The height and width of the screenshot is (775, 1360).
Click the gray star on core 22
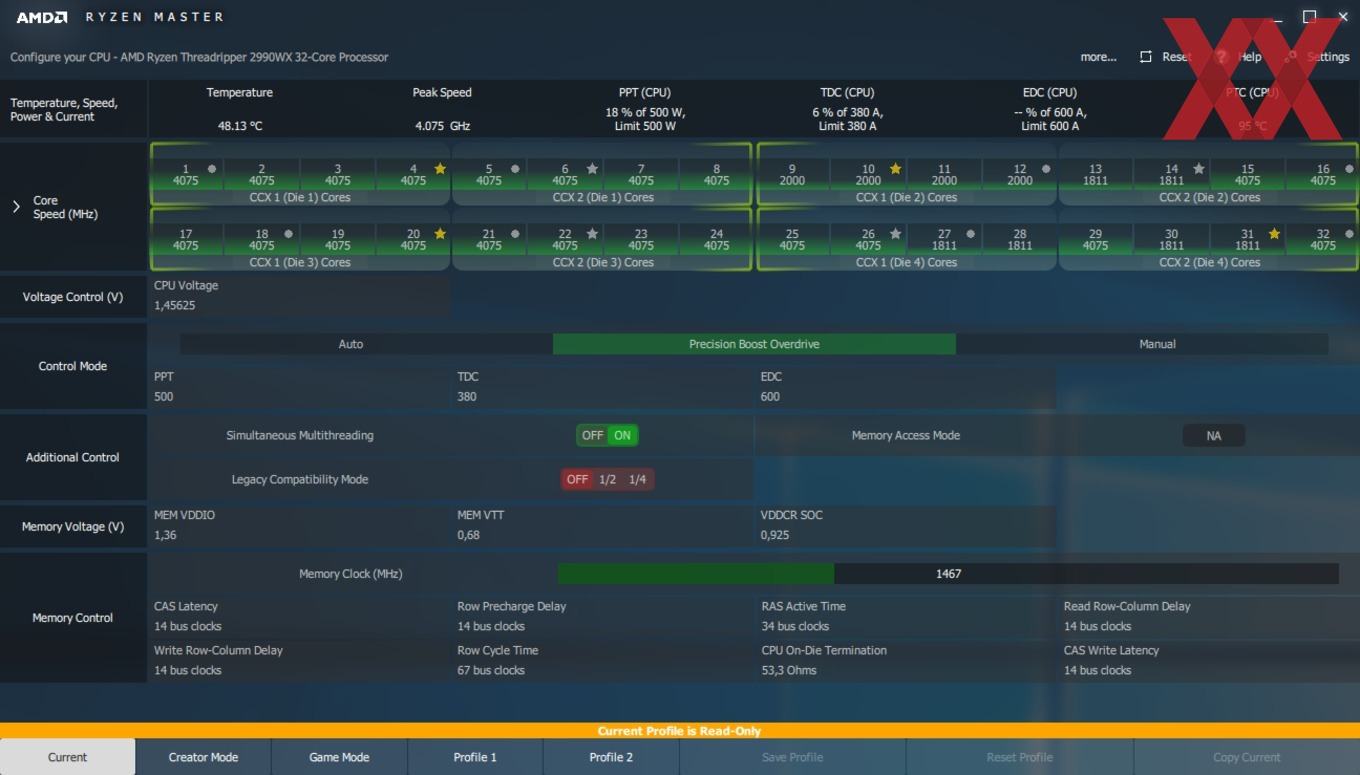[x=592, y=234]
